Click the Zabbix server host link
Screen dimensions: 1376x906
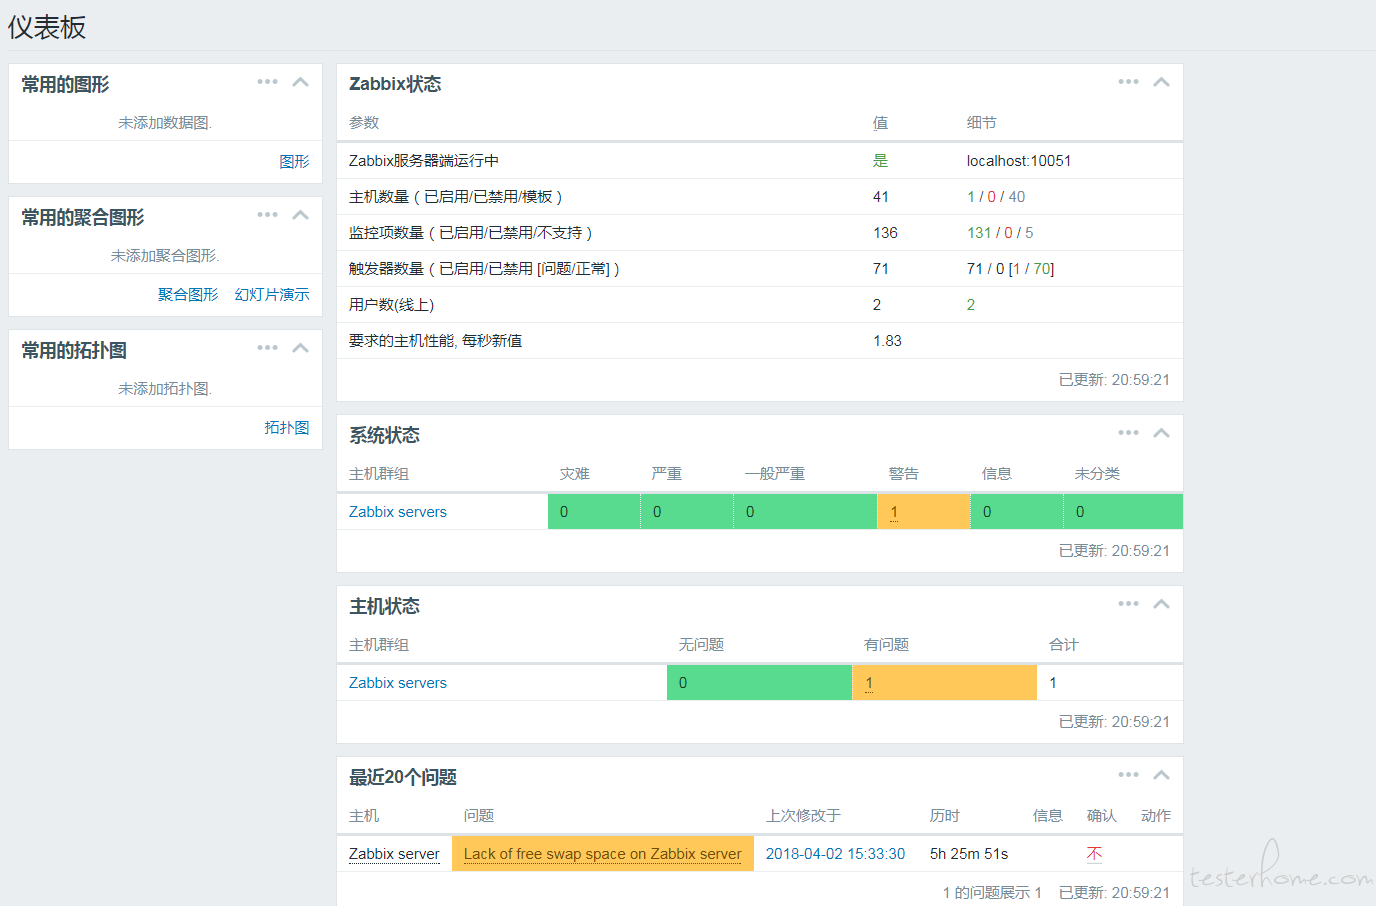pyautogui.click(x=394, y=854)
